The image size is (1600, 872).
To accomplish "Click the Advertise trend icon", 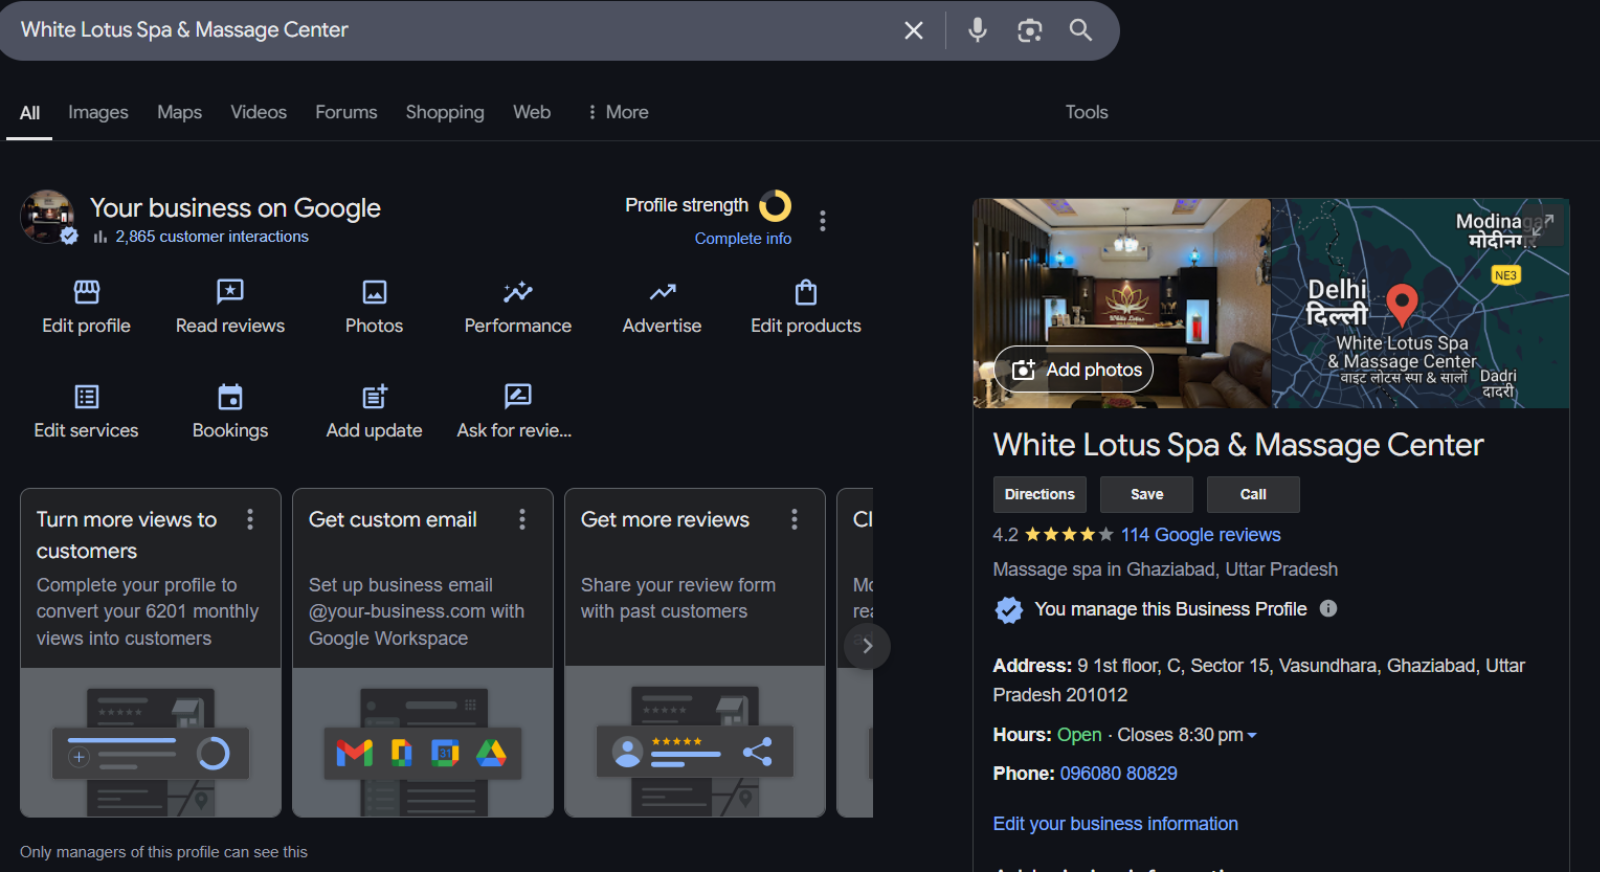I will pyautogui.click(x=662, y=292).
